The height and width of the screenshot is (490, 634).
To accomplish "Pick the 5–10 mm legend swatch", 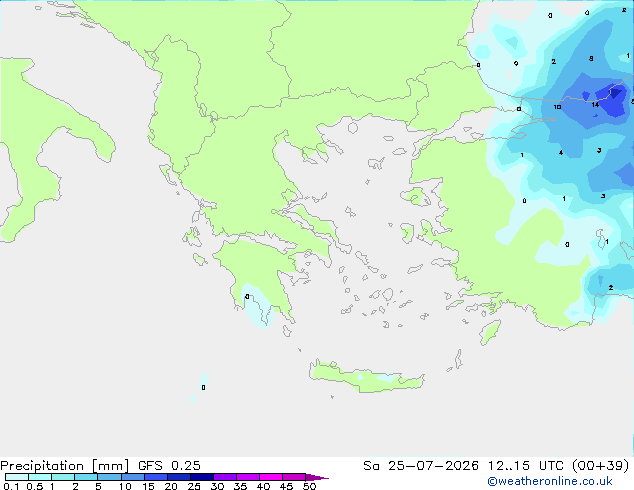I will (x=109, y=477).
